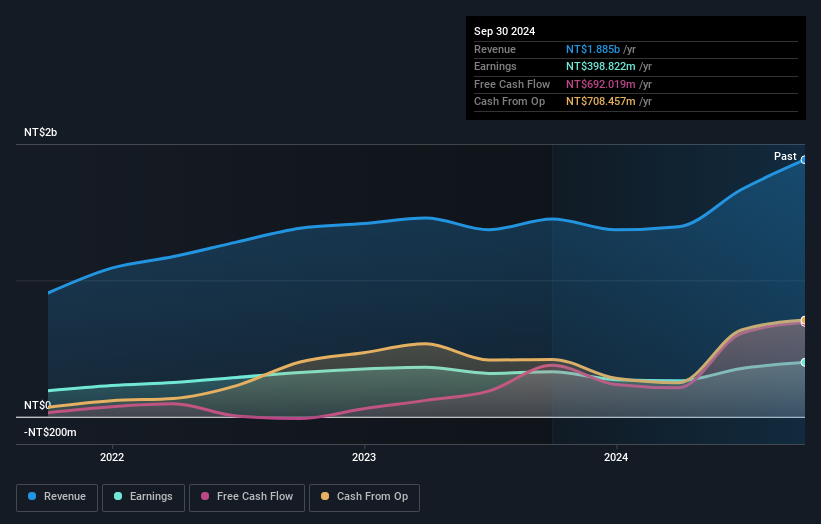Click the blue Revenue endpoint marker
The width and height of the screenshot is (821, 524).
804,160
